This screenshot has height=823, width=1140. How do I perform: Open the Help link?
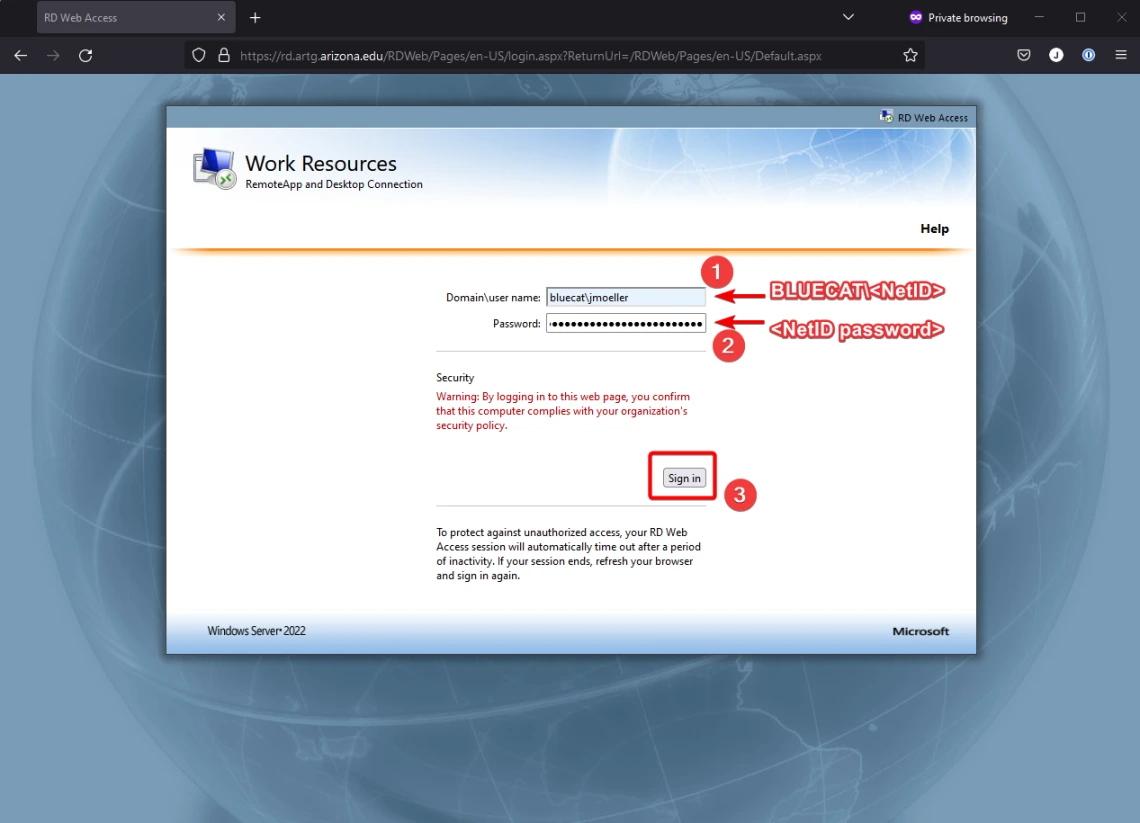click(x=934, y=228)
